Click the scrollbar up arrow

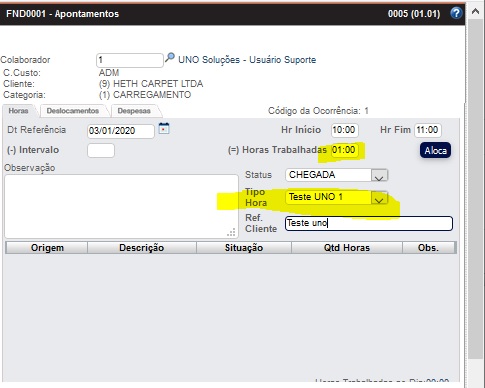(475, 12)
